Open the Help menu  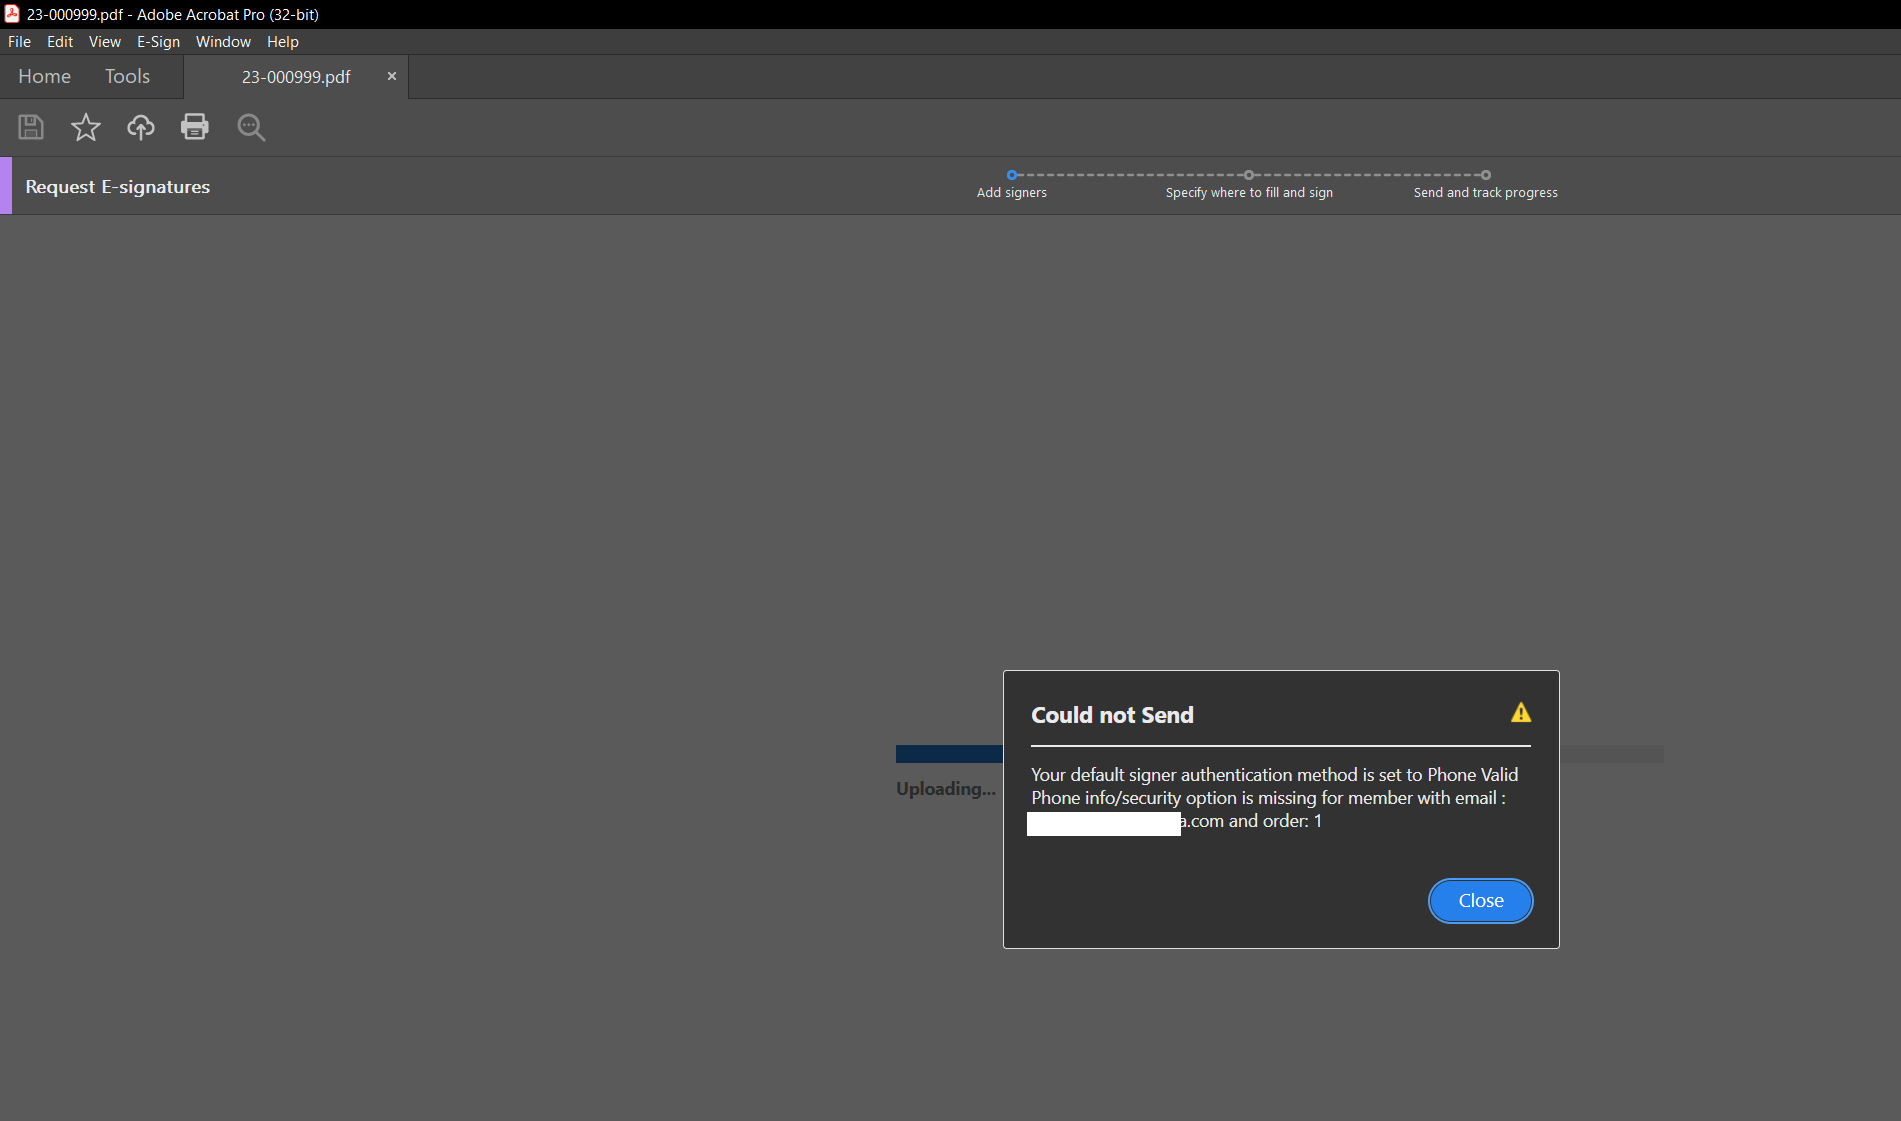tap(282, 41)
